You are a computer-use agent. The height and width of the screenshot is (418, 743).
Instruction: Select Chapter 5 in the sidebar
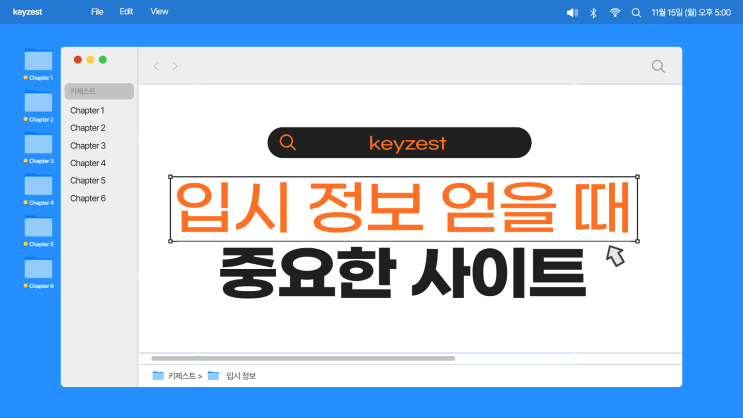pyautogui.click(x=87, y=181)
